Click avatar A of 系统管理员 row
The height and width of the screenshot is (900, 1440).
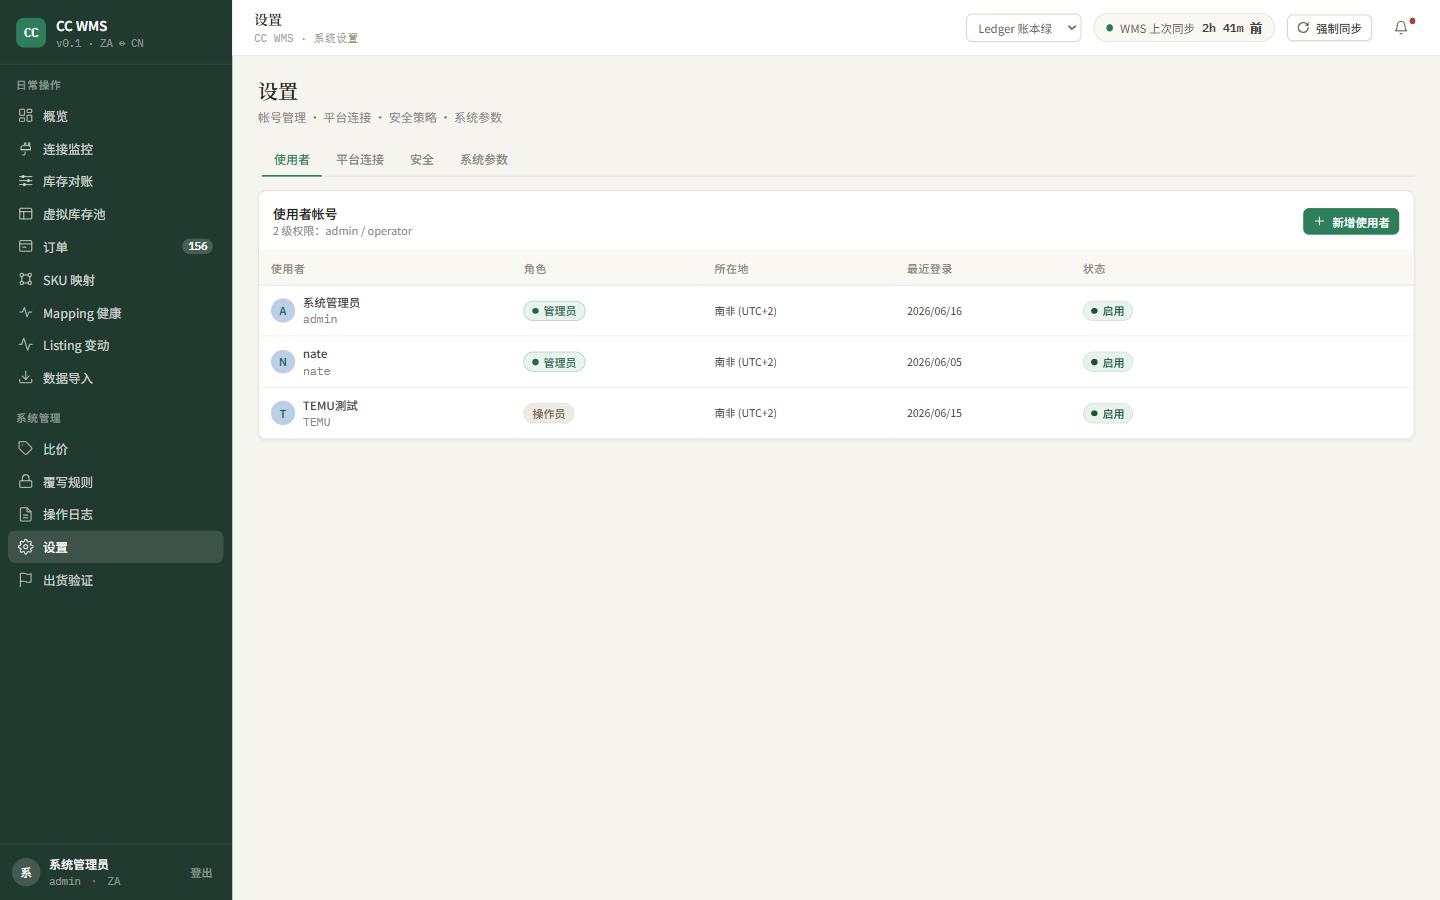[283, 311]
